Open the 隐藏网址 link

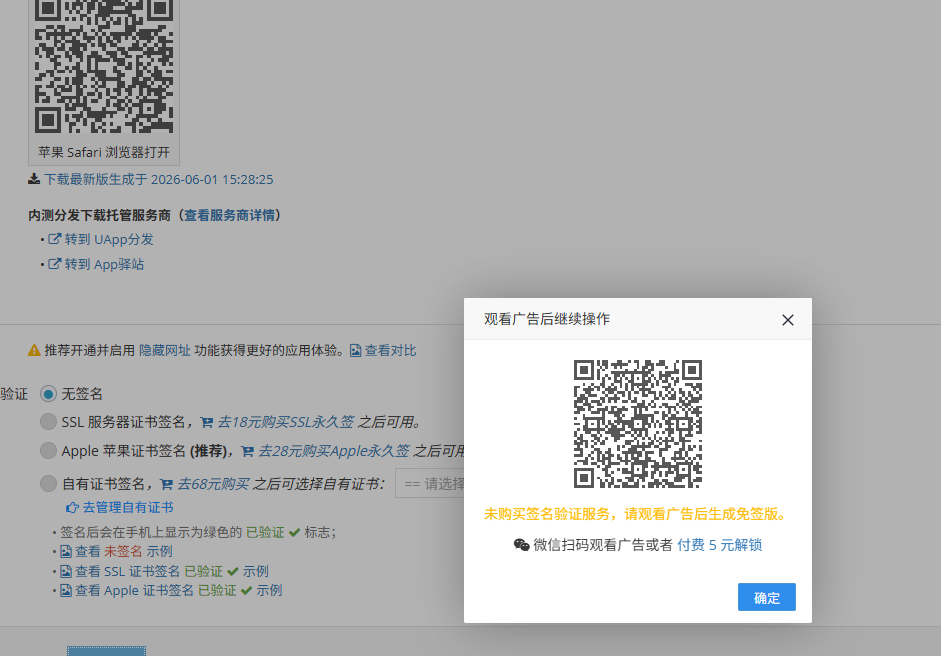click(164, 351)
